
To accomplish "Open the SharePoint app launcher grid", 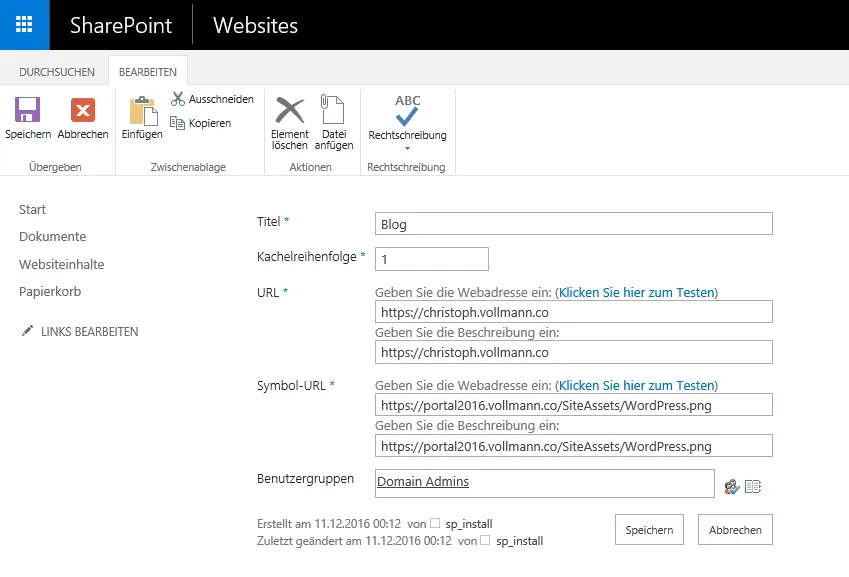I will tap(24, 25).
